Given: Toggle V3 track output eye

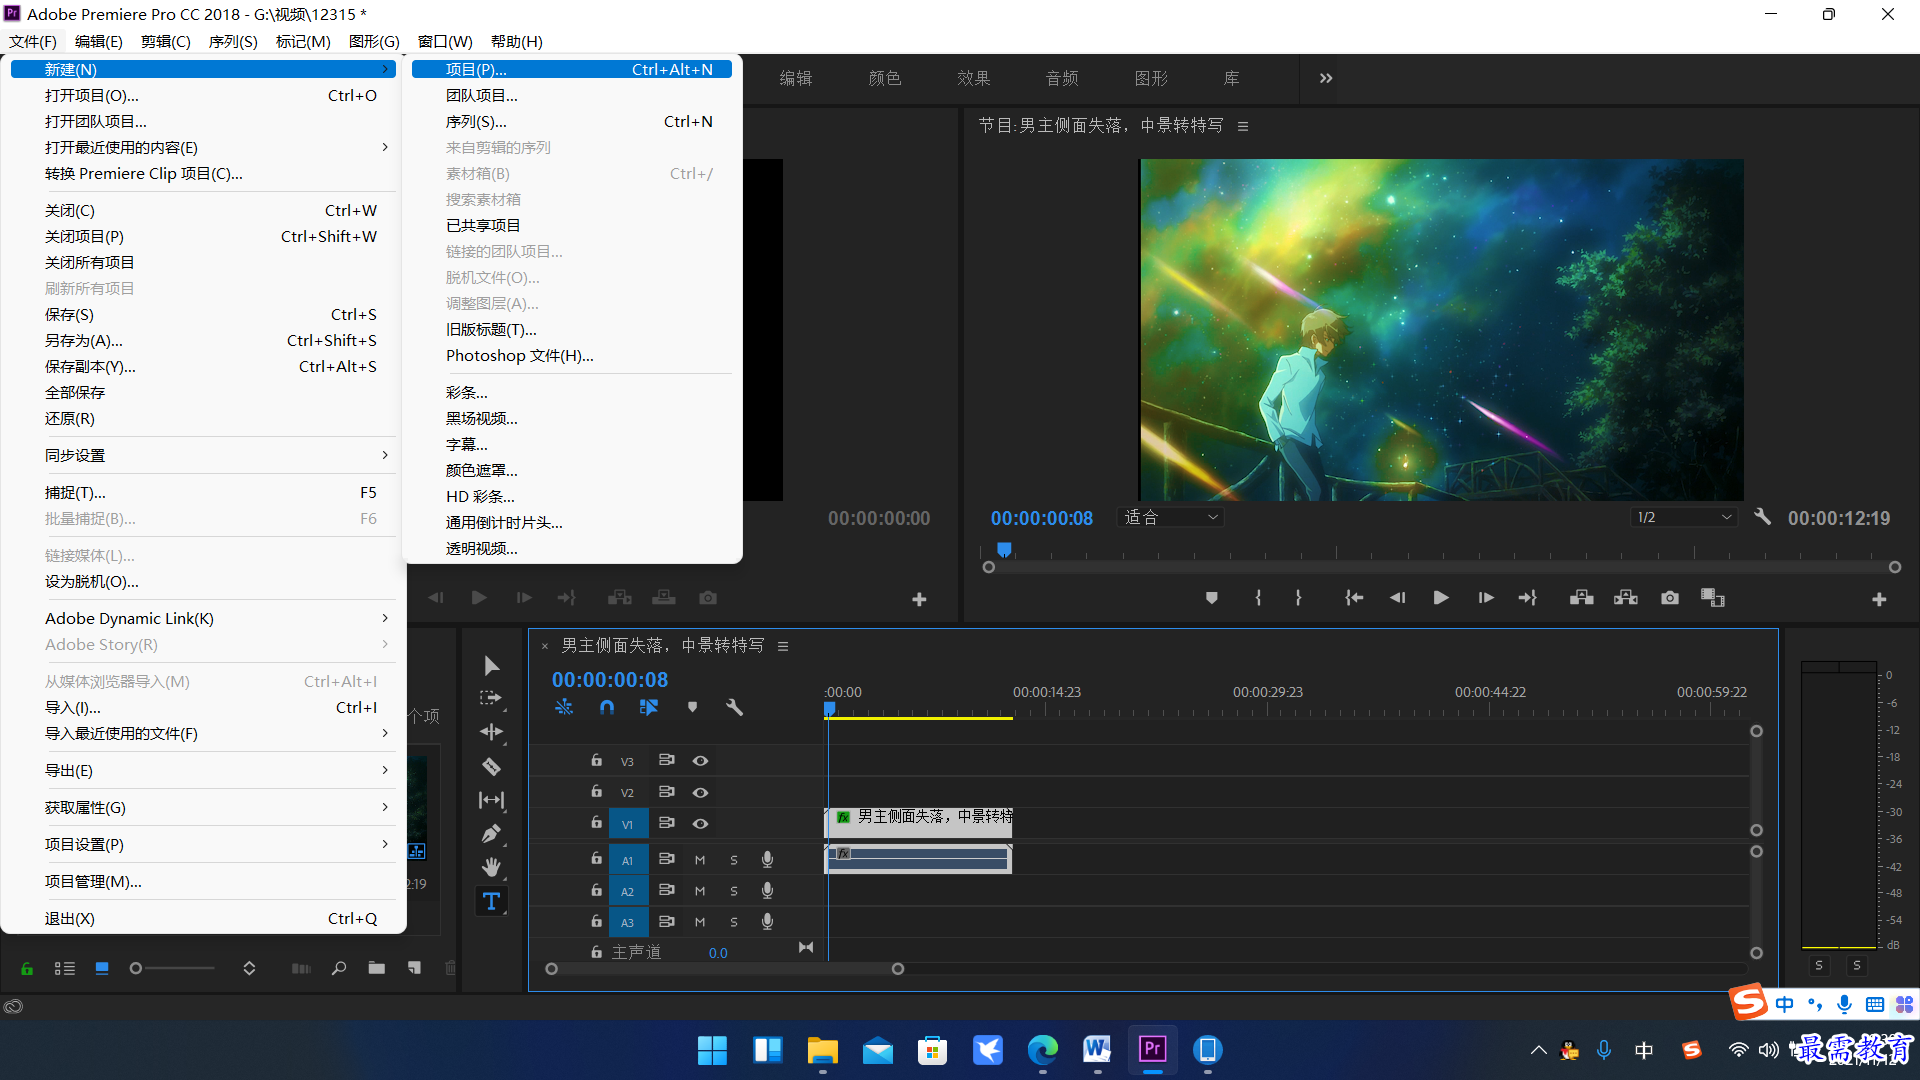Looking at the screenshot, I should tap(700, 761).
